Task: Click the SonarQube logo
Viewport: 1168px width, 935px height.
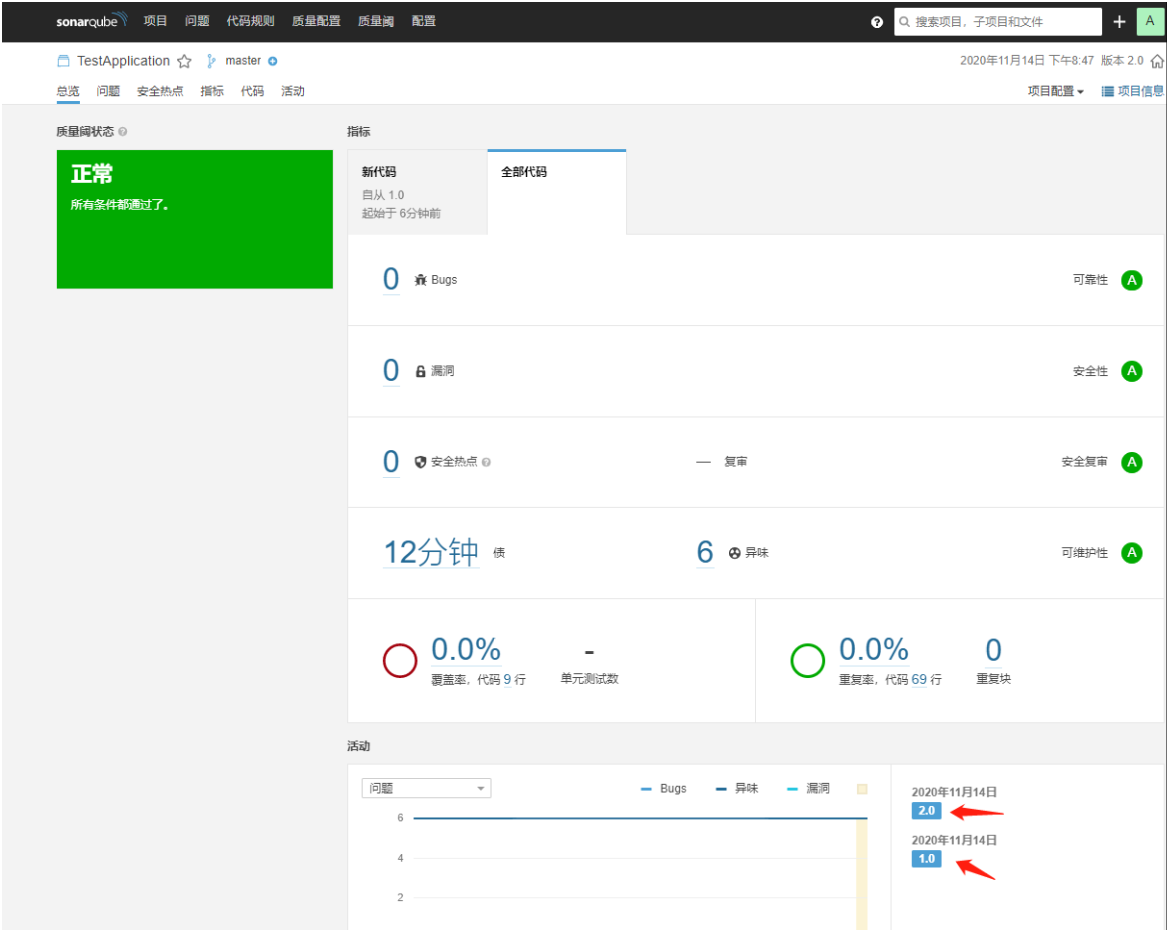Action: coord(92,21)
